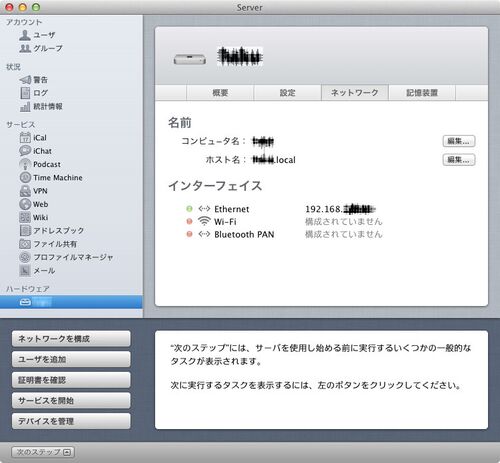Click the デバイスを管理 button
Image resolution: width=500 pixels, height=463 pixels.
71,421
